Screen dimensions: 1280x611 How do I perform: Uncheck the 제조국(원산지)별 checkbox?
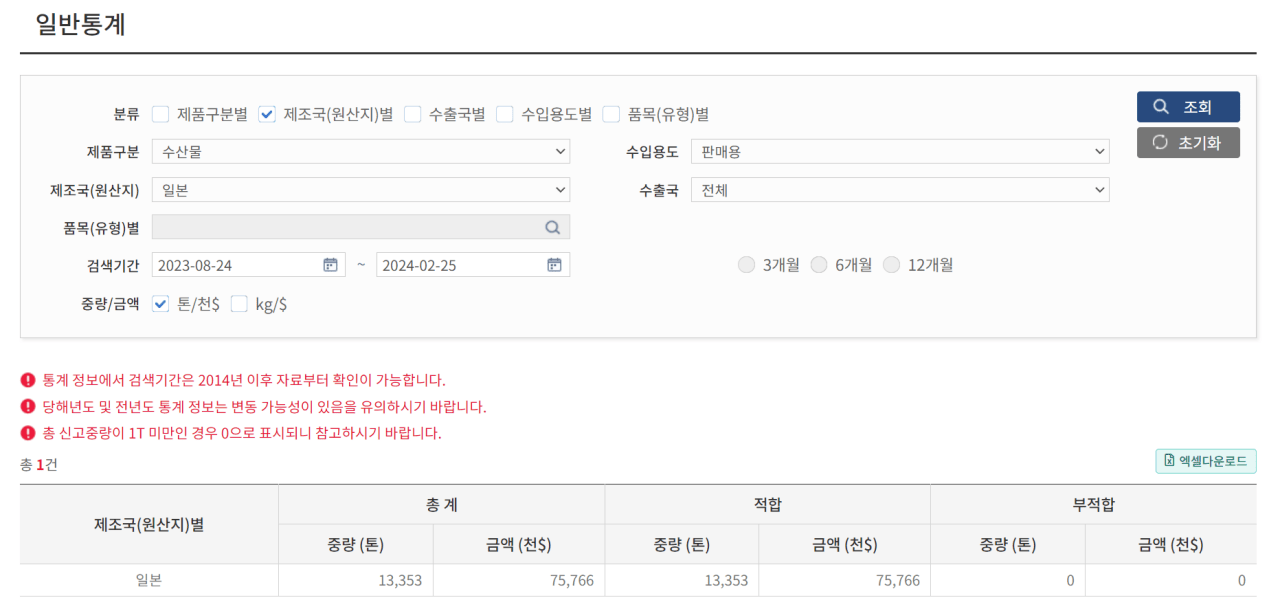coord(267,114)
